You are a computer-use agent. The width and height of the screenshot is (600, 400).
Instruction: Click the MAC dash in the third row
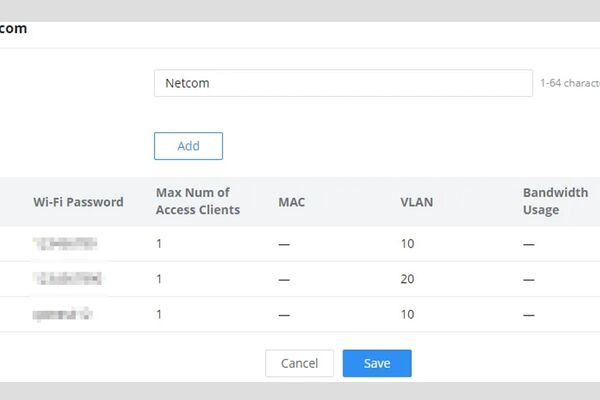pos(284,314)
